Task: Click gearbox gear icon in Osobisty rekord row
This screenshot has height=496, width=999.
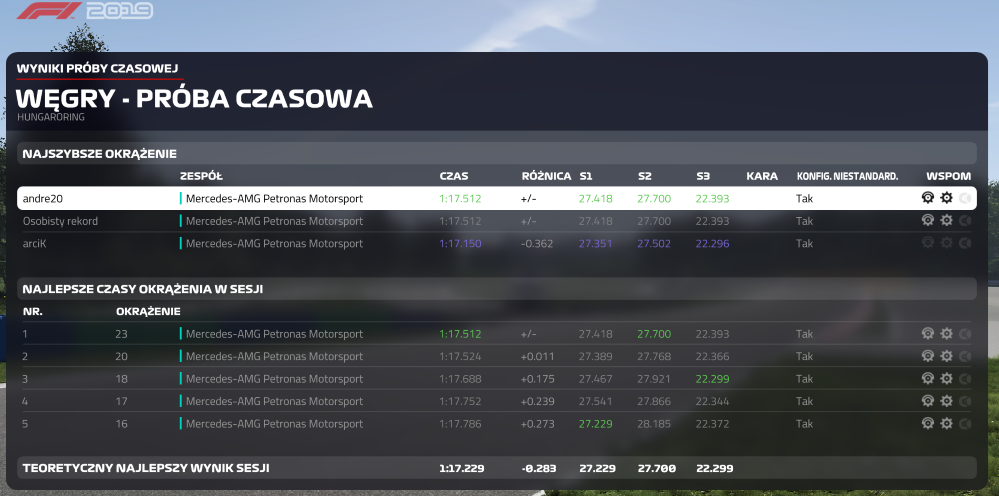Action: coord(947,220)
